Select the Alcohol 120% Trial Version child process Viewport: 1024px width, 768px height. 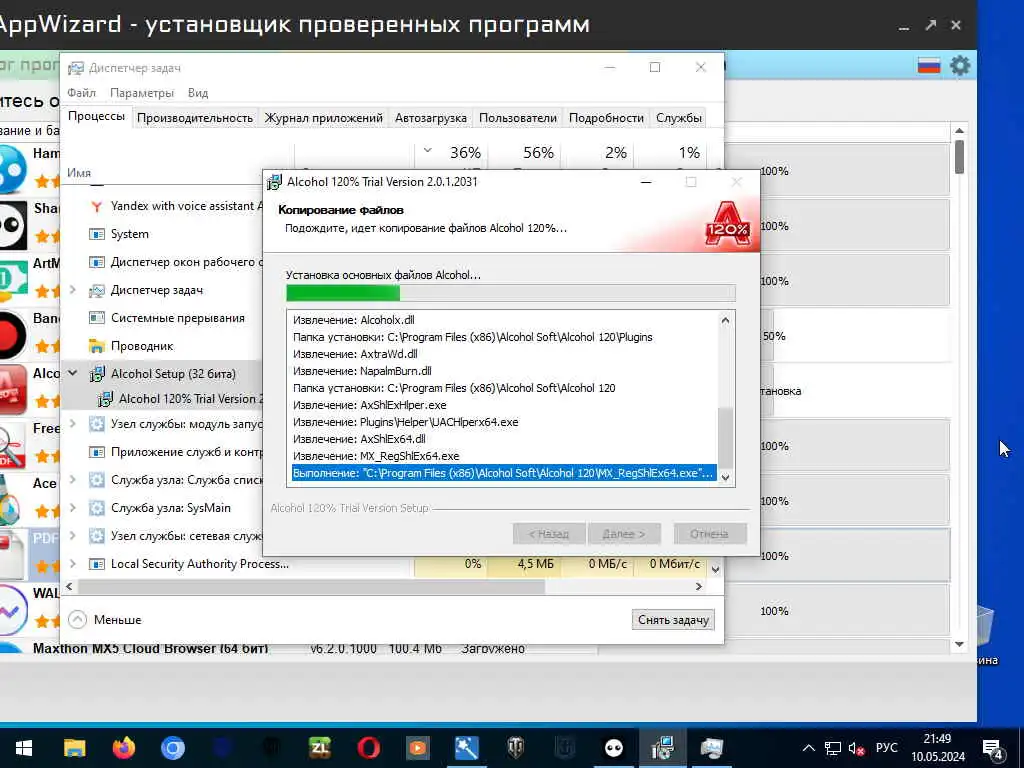(180, 399)
